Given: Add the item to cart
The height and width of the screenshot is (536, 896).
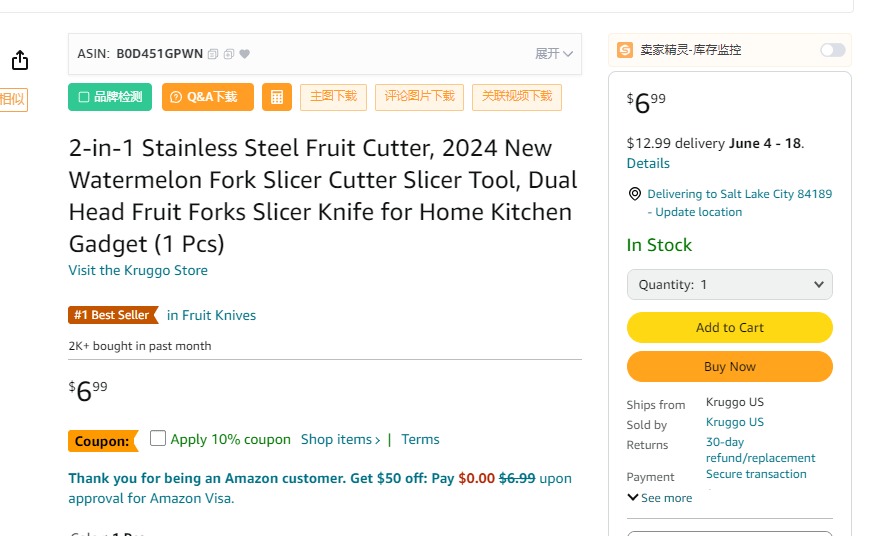Looking at the screenshot, I should 730,327.
